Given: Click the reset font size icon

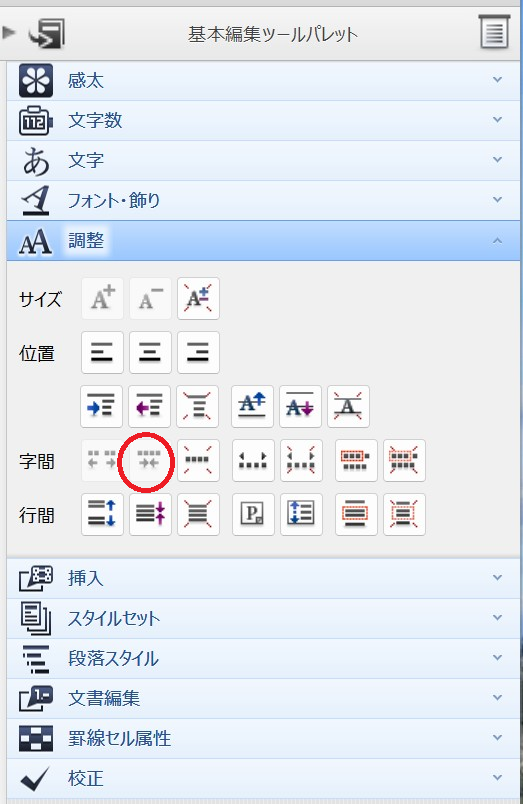Looking at the screenshot, I should click(x=198, y=298).
